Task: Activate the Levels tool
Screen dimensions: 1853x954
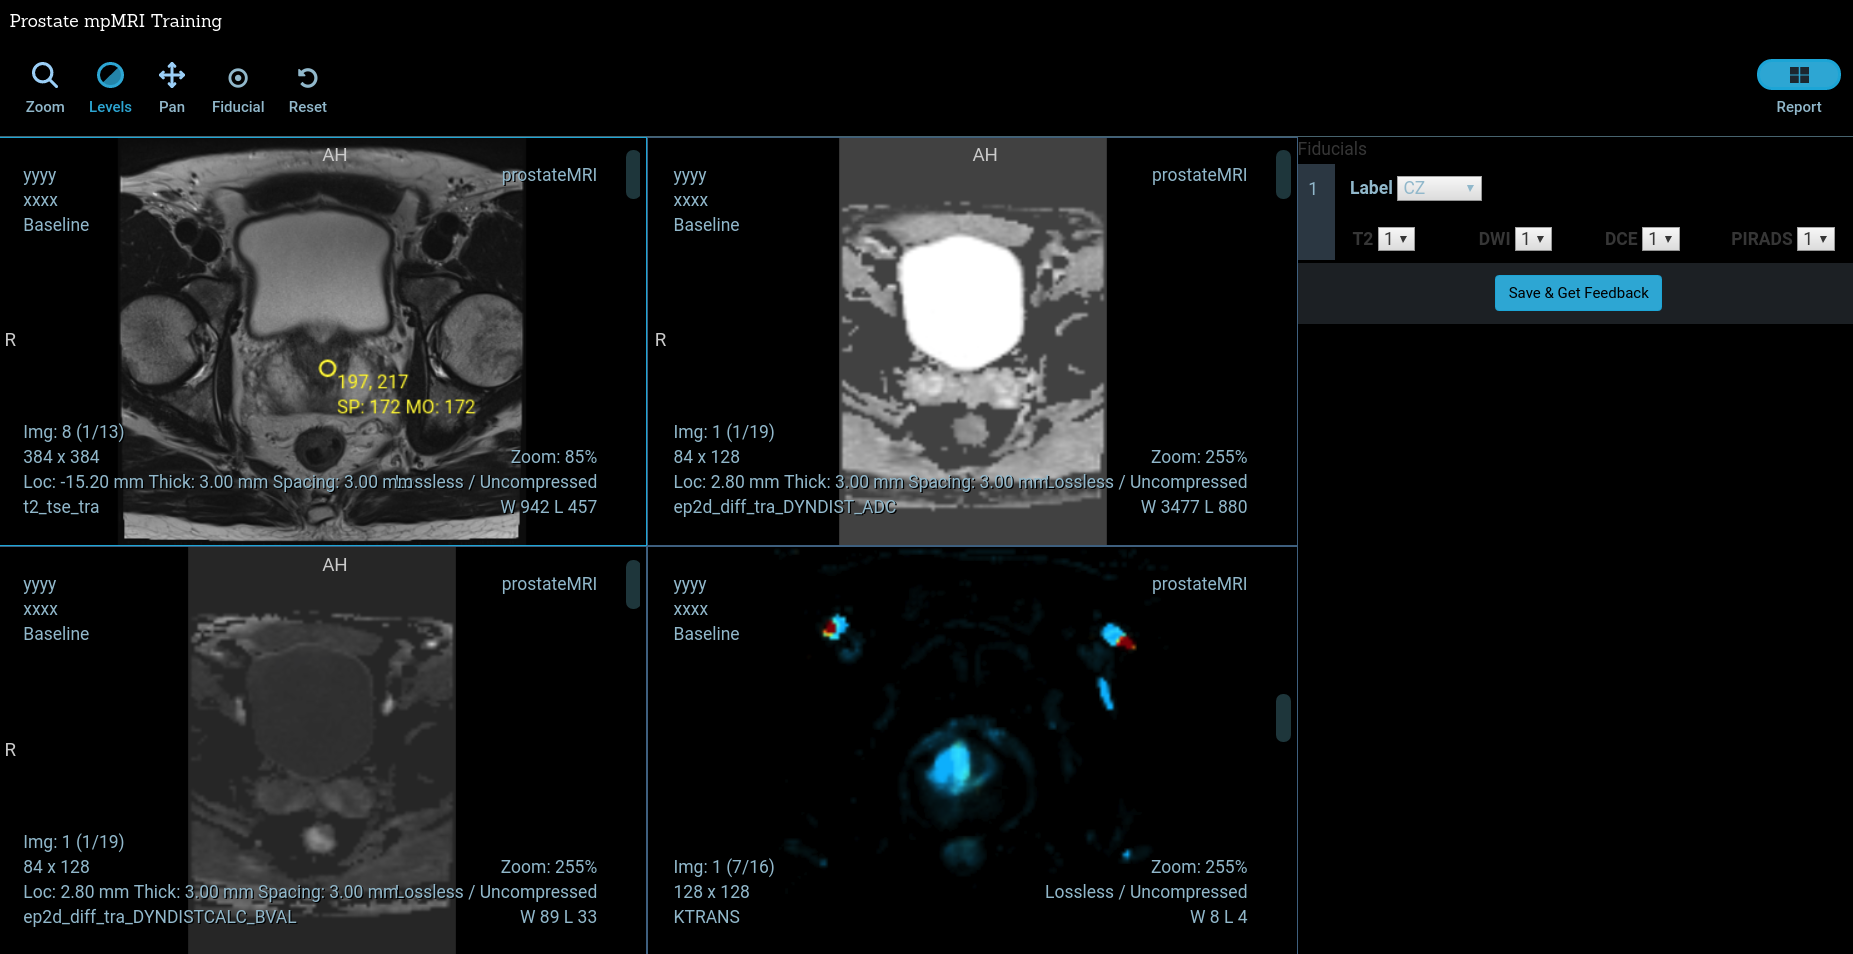Action: click(109, 87)
